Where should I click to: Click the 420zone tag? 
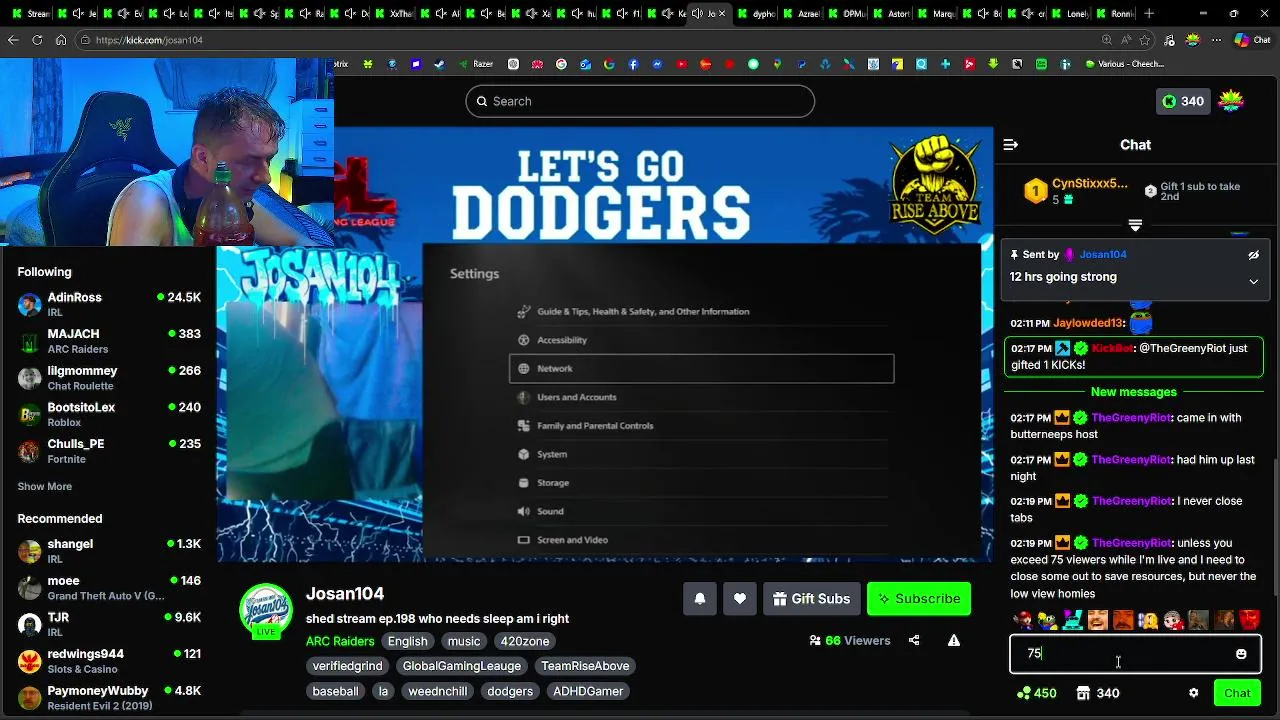coord(525,641)
